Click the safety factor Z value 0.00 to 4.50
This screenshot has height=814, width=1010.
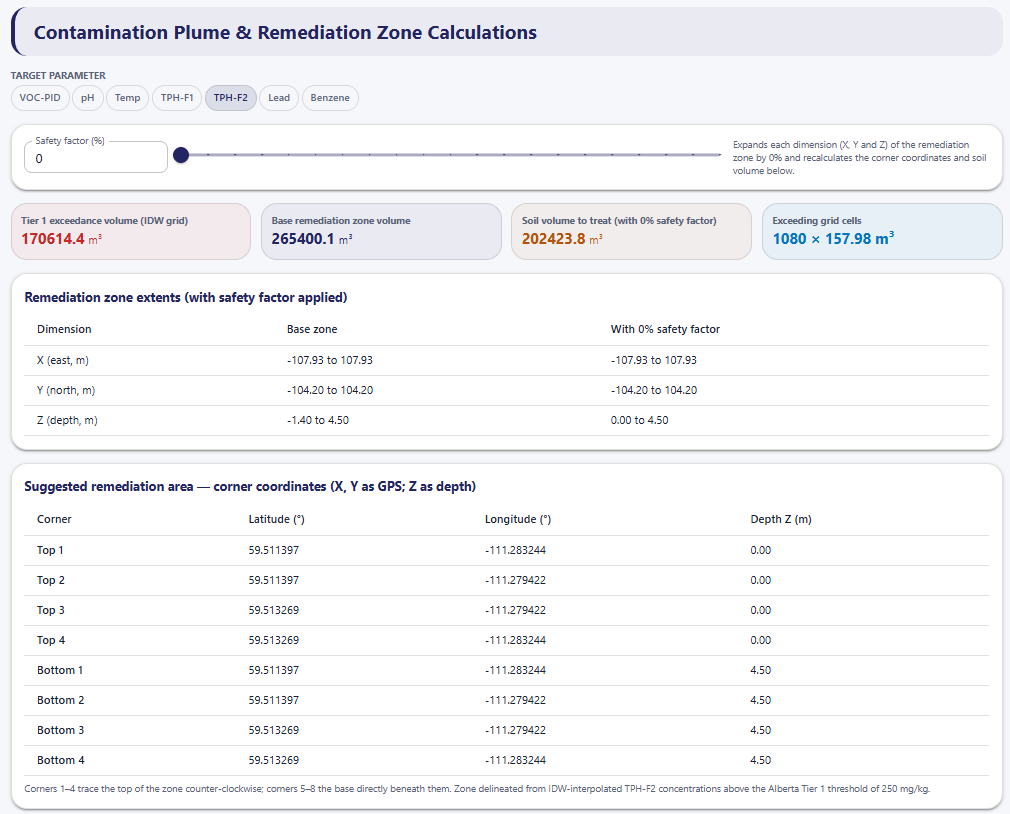pyautogui.click(x=639, y=421)
